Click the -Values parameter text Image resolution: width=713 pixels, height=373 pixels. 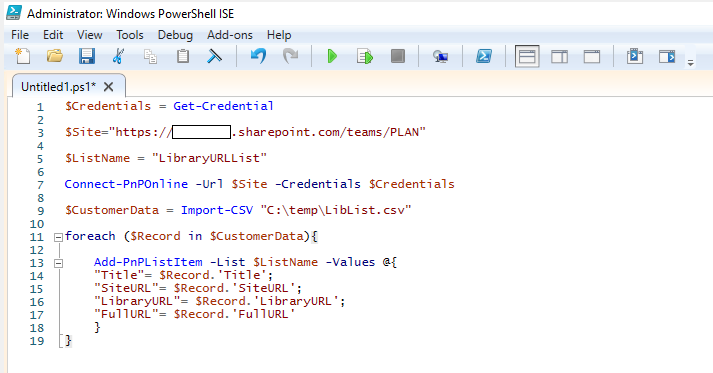(x=350, y=262)
